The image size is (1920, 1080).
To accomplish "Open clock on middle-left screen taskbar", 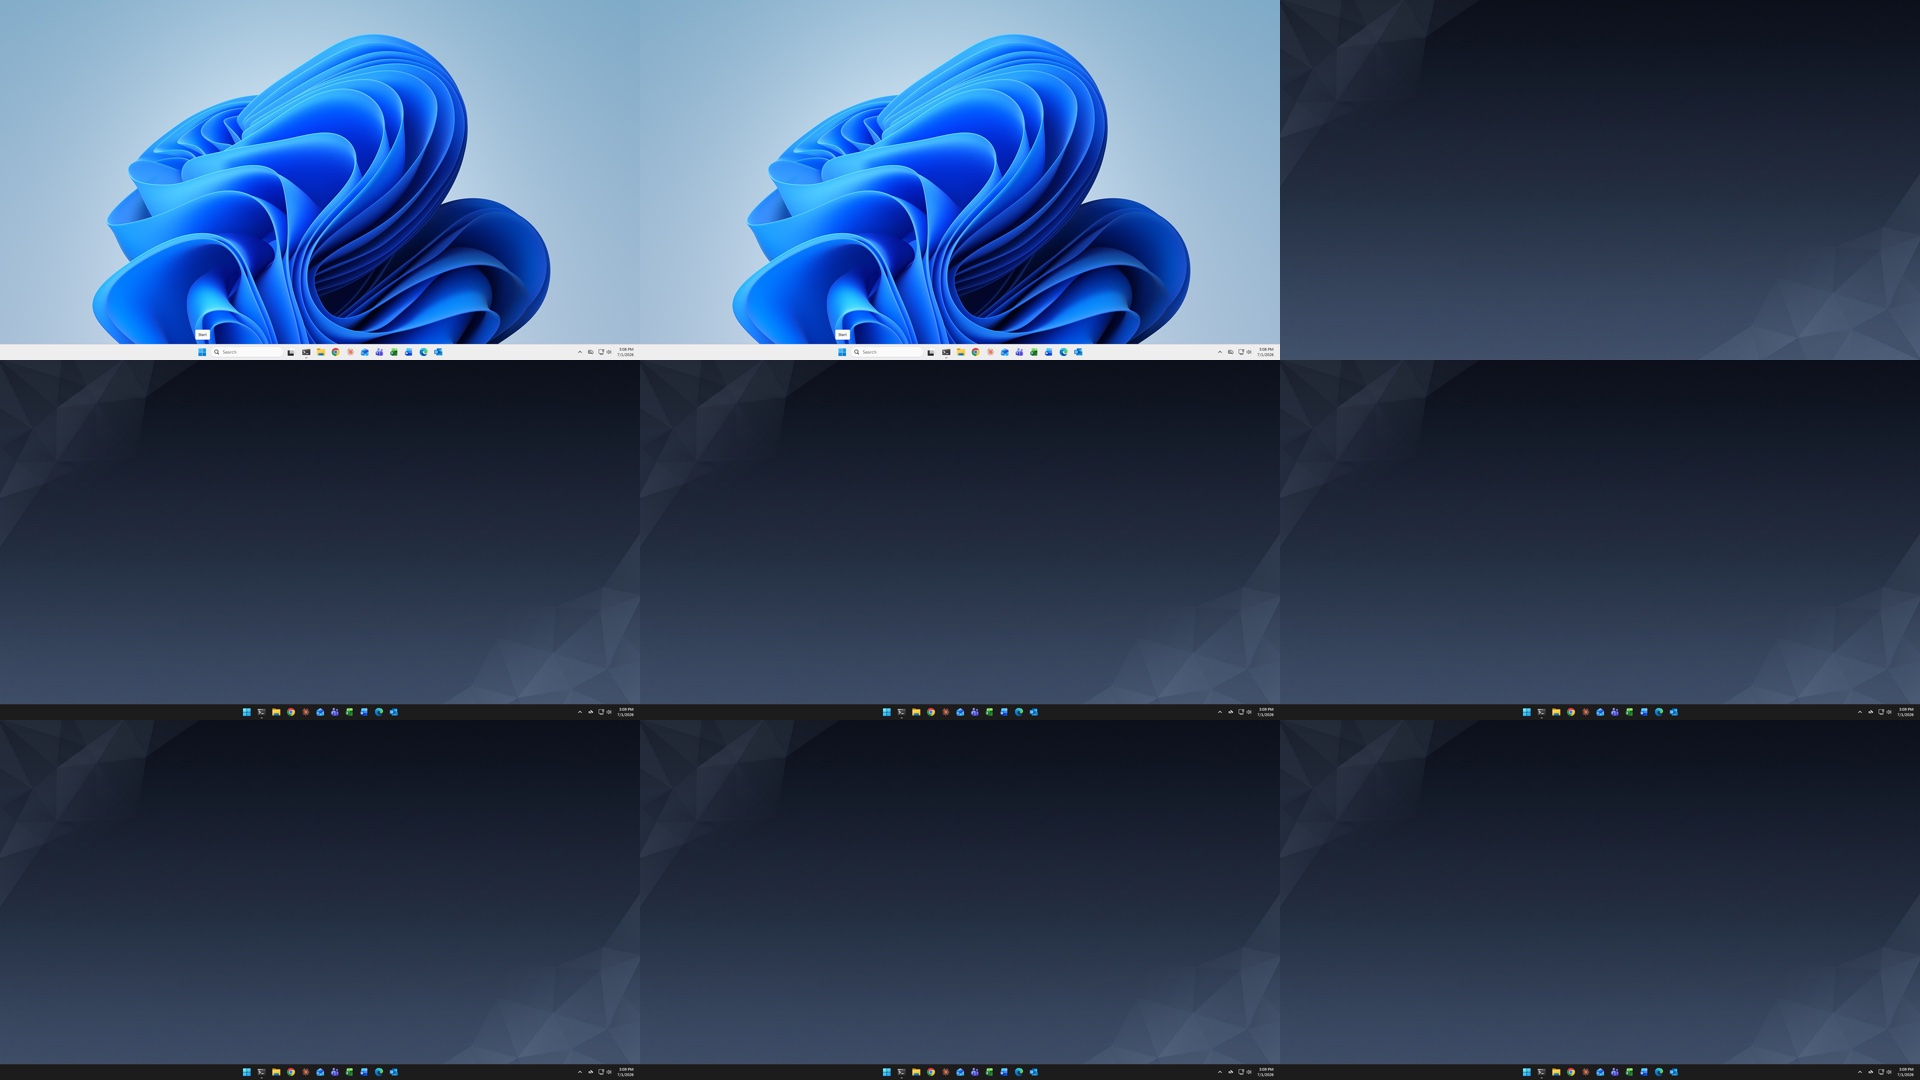I will (x=626, y=712).
